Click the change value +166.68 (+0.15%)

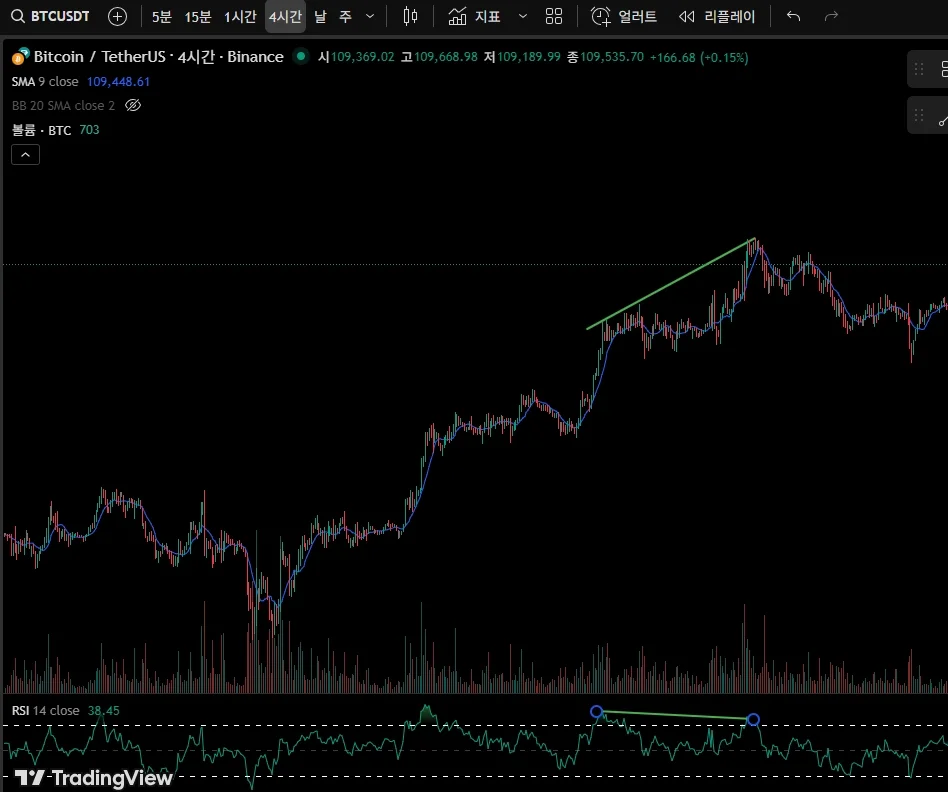pos(699,57)
